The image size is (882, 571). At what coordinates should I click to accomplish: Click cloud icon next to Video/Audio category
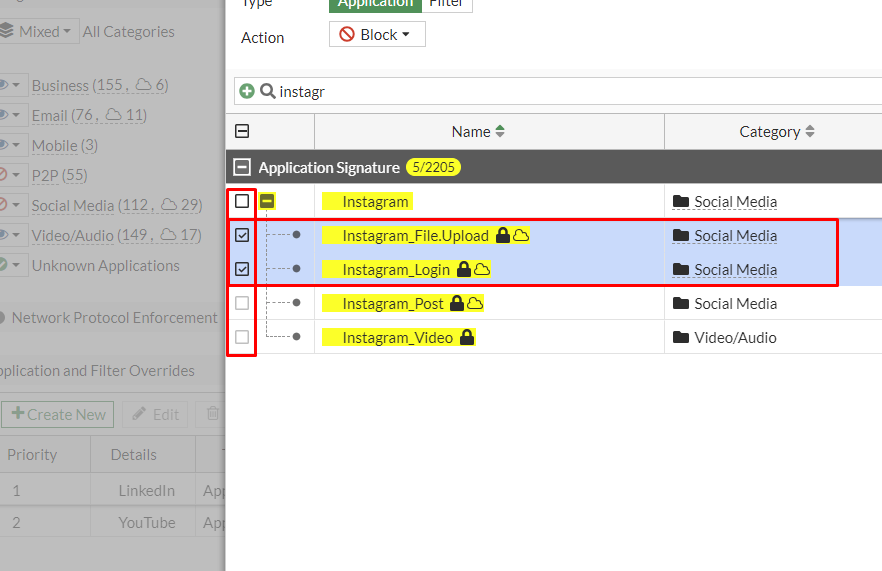[168, 235]
